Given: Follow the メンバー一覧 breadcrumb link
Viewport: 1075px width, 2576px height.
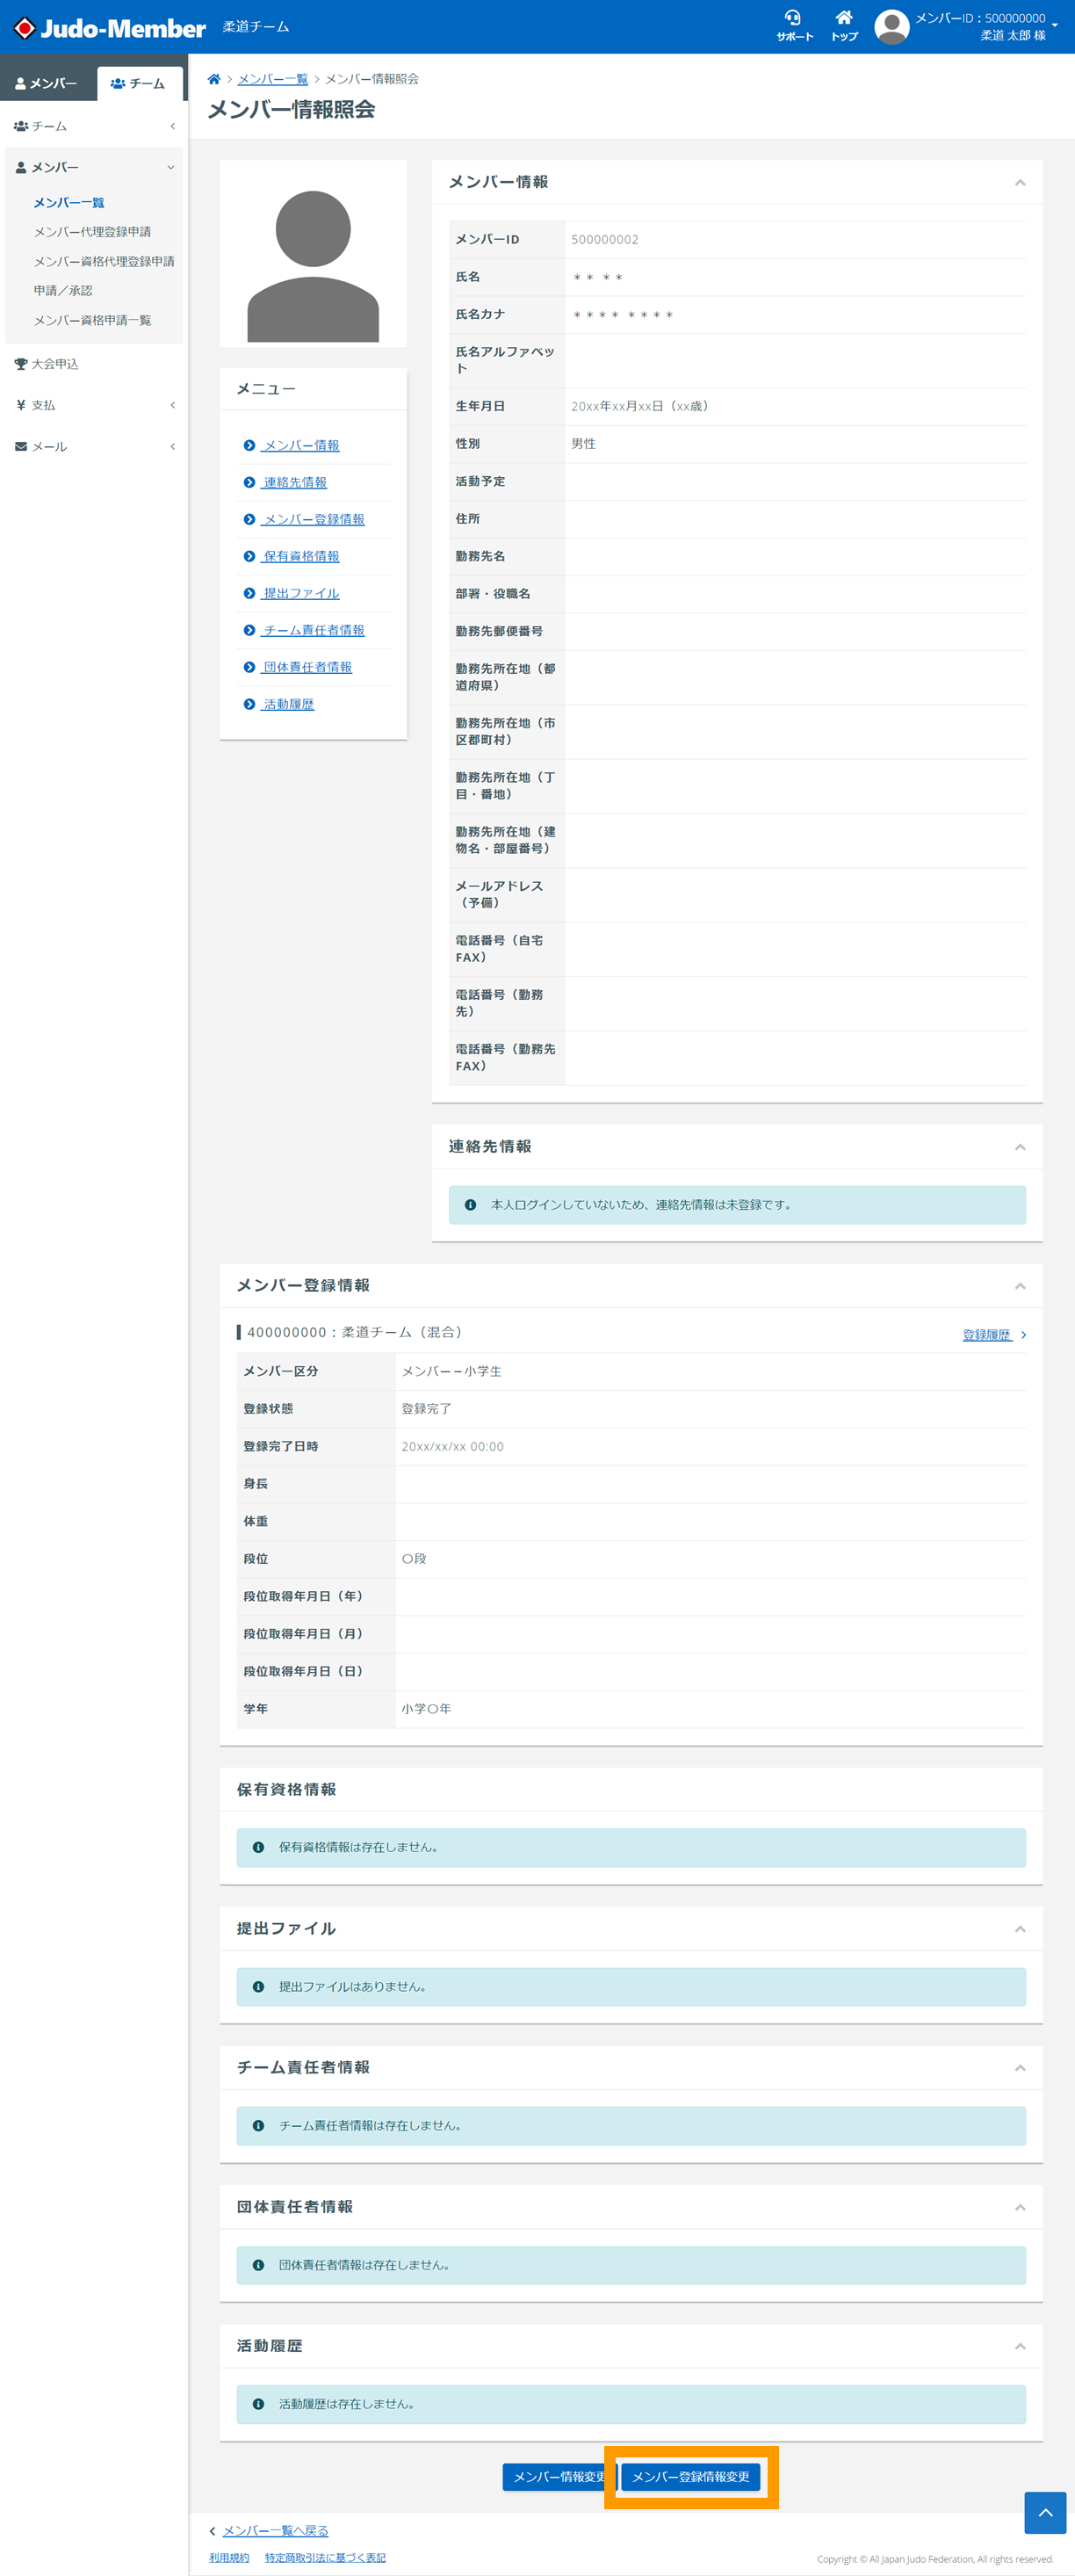Looking at the screenshot, I should coord(272,79).
